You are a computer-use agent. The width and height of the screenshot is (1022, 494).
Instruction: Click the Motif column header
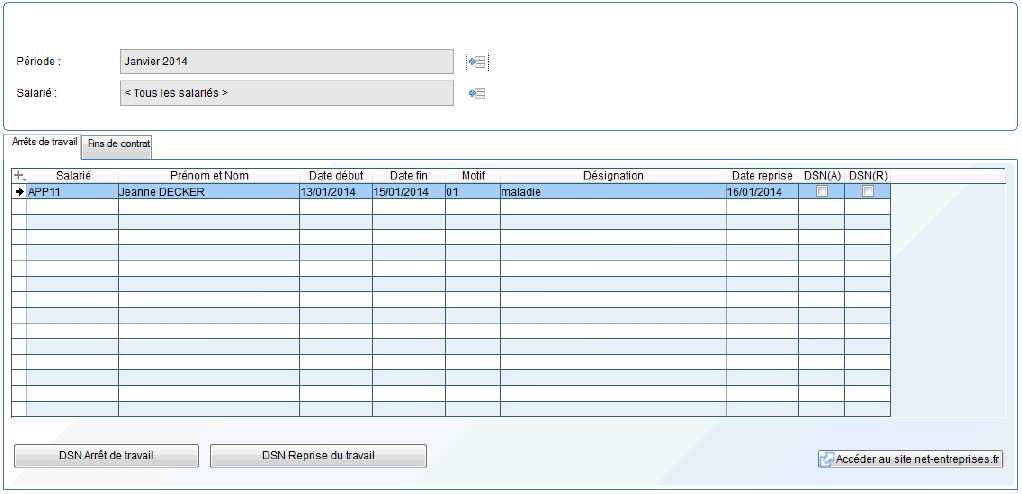(473, 176)
